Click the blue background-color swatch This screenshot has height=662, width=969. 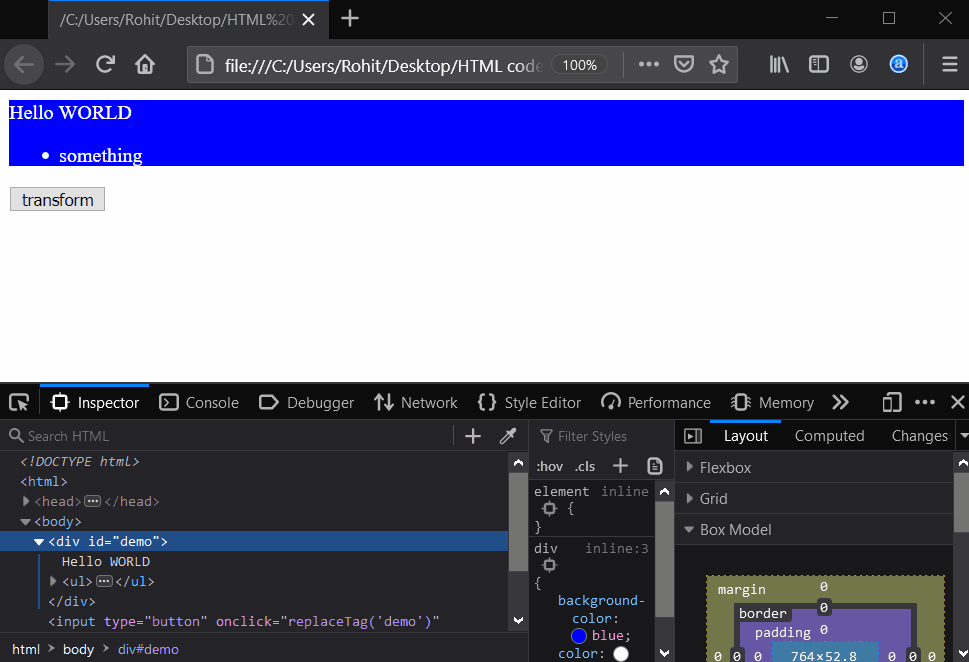coord(578,635)
